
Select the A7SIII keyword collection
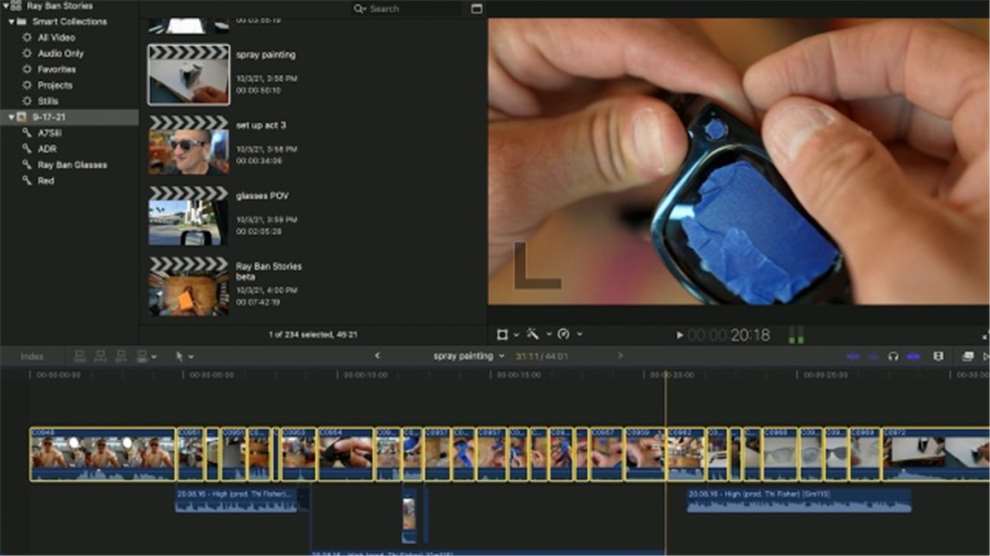coord(49,133)
